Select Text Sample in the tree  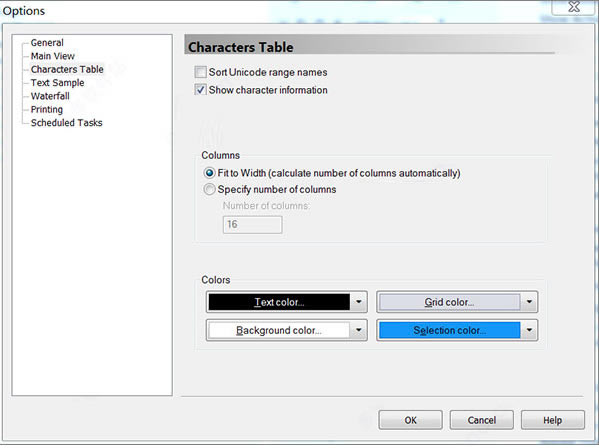57,83
